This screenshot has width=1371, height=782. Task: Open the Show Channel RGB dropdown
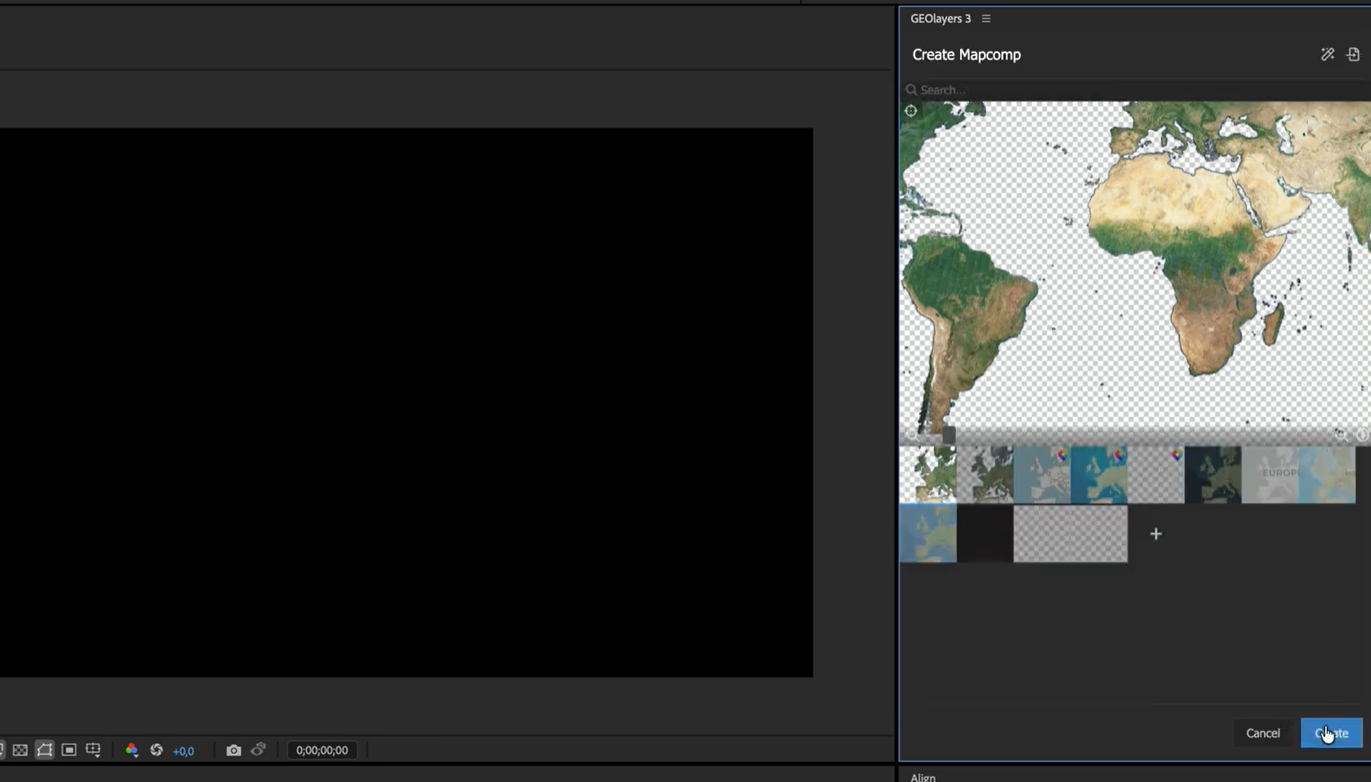[131, 750]
